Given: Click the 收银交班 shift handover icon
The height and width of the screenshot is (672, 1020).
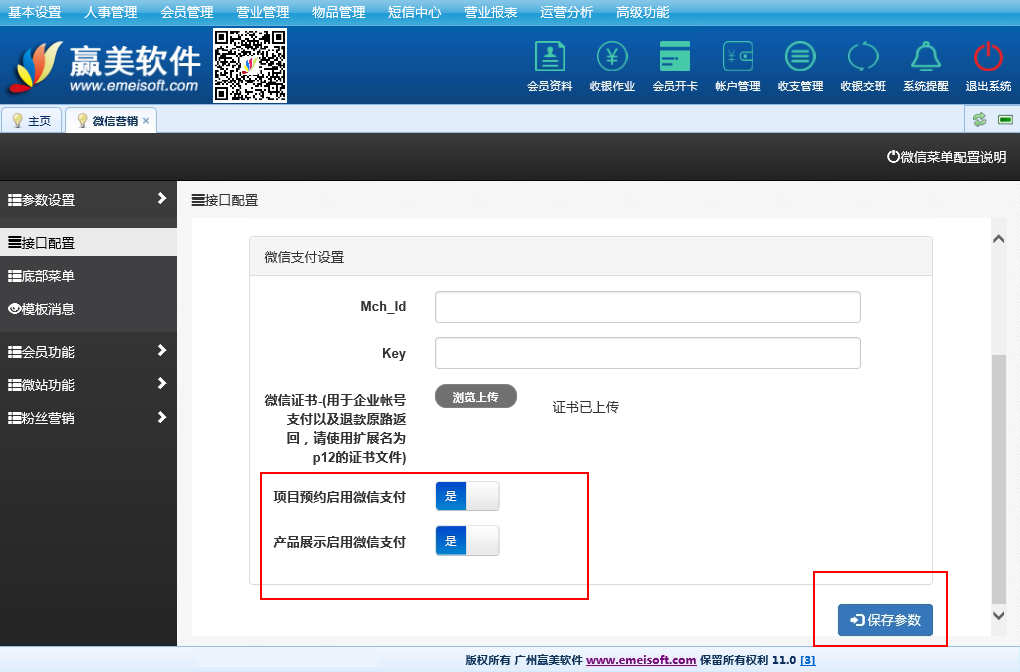Looking at the screenshot, I should (x=862, y=66).
